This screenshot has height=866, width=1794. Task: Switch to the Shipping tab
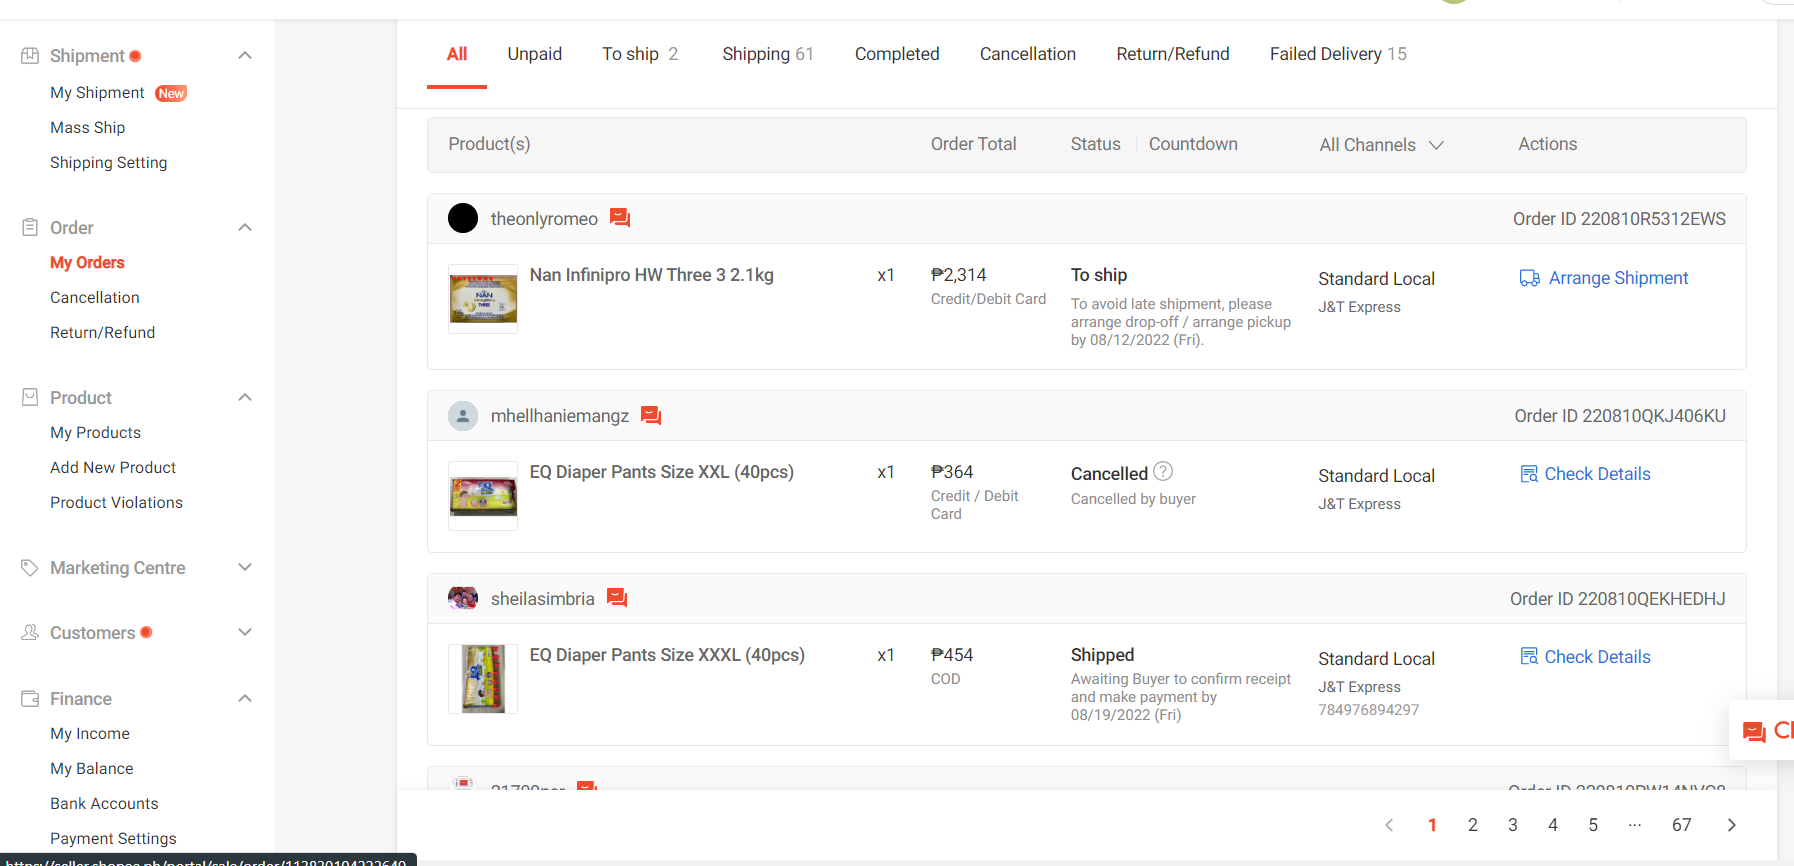tap(768, 54)
